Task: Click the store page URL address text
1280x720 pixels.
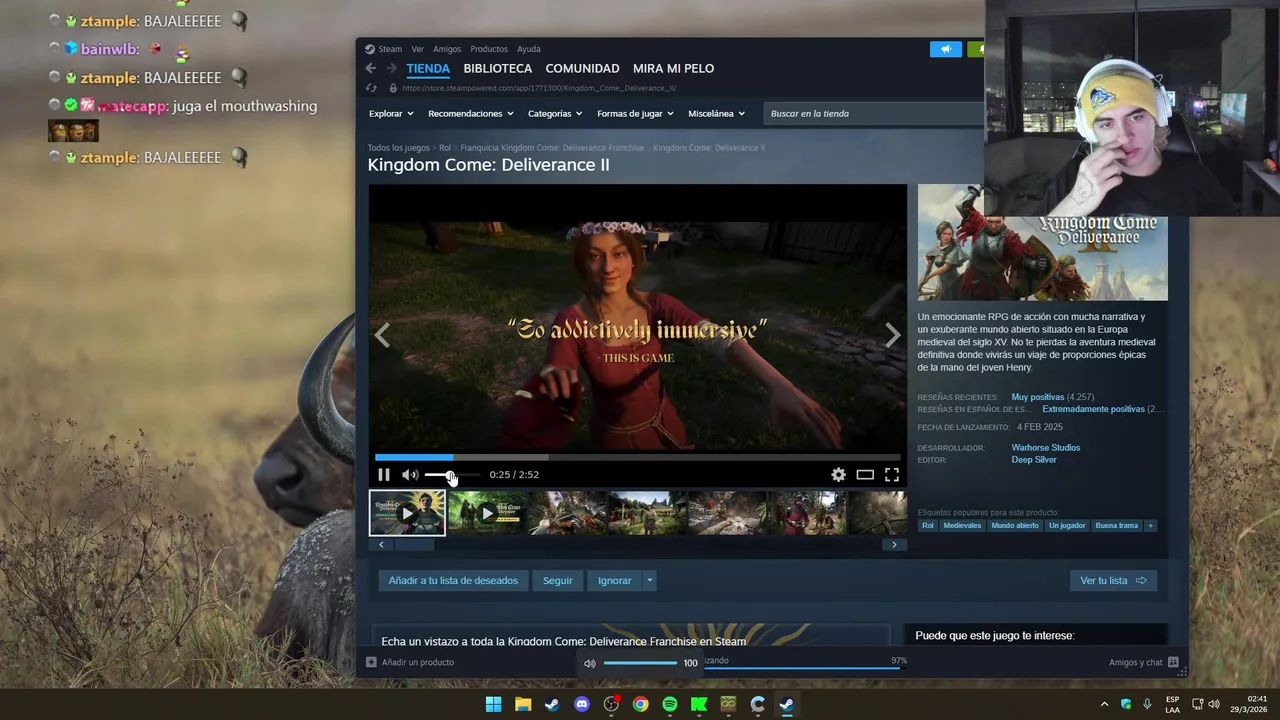Action: 539,88
